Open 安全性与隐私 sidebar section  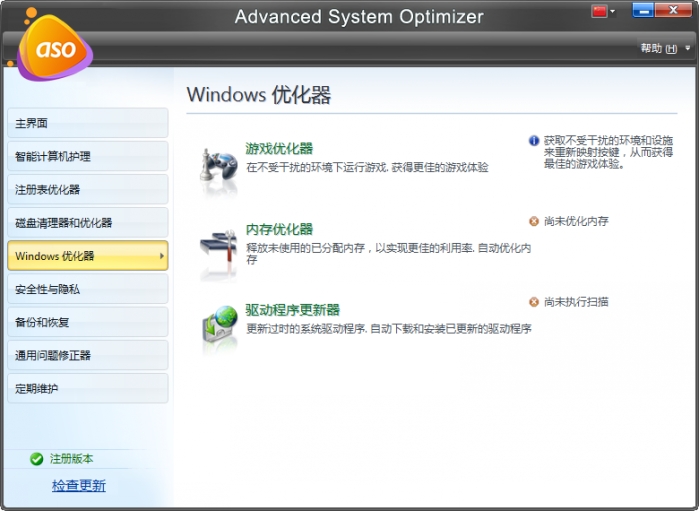pos(88,289)
